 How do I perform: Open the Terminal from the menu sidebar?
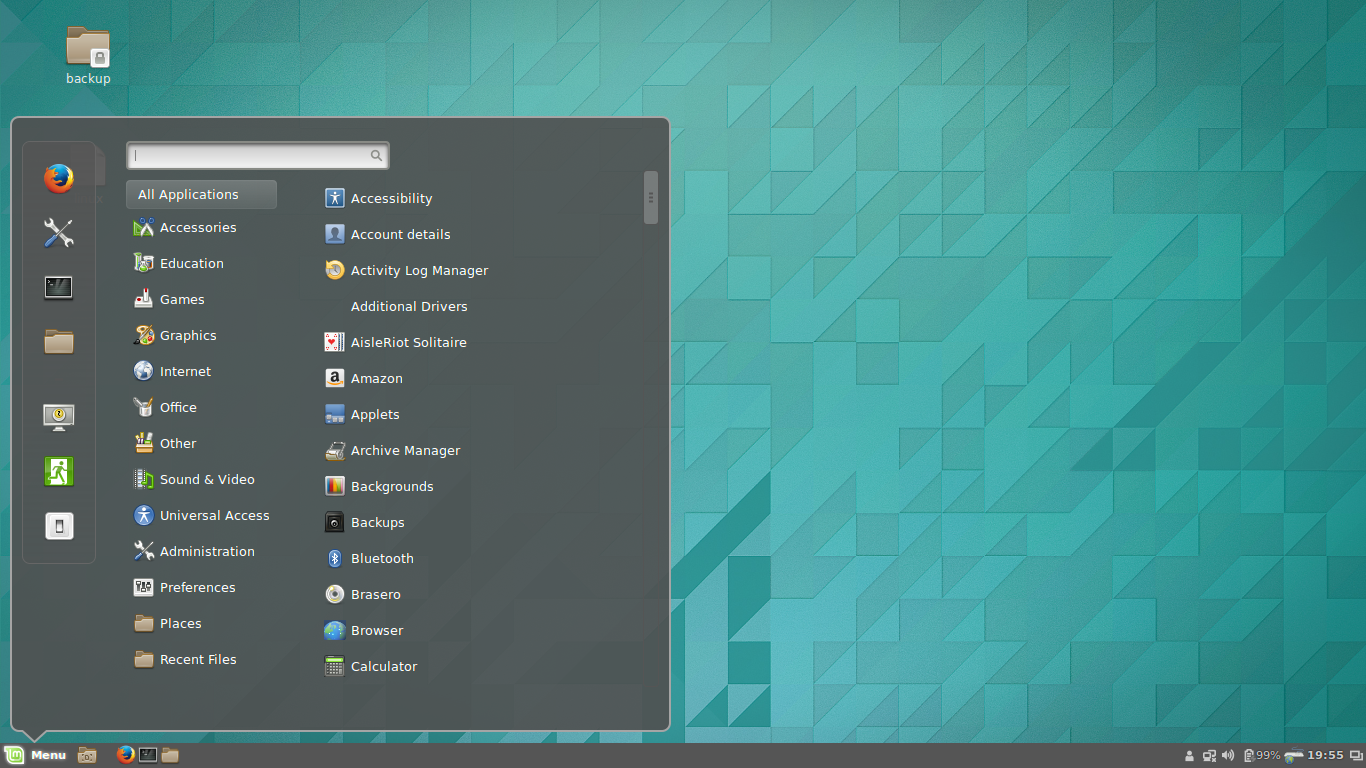click(x=58, y=287)
